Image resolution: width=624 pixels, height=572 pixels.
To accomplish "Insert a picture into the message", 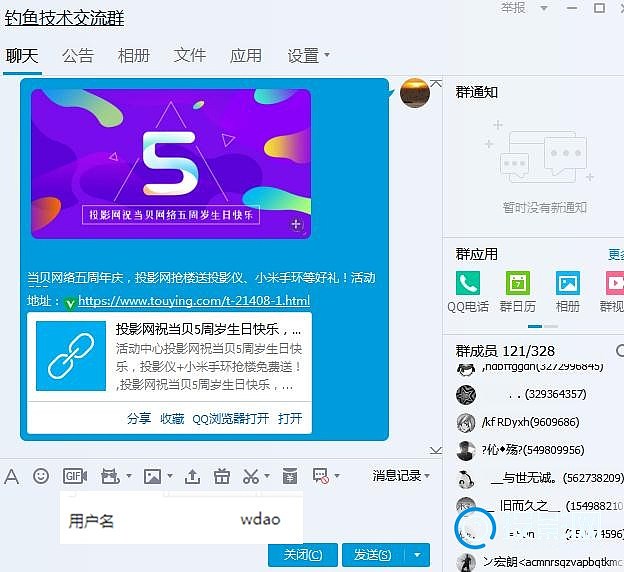I will click(152, 476).
